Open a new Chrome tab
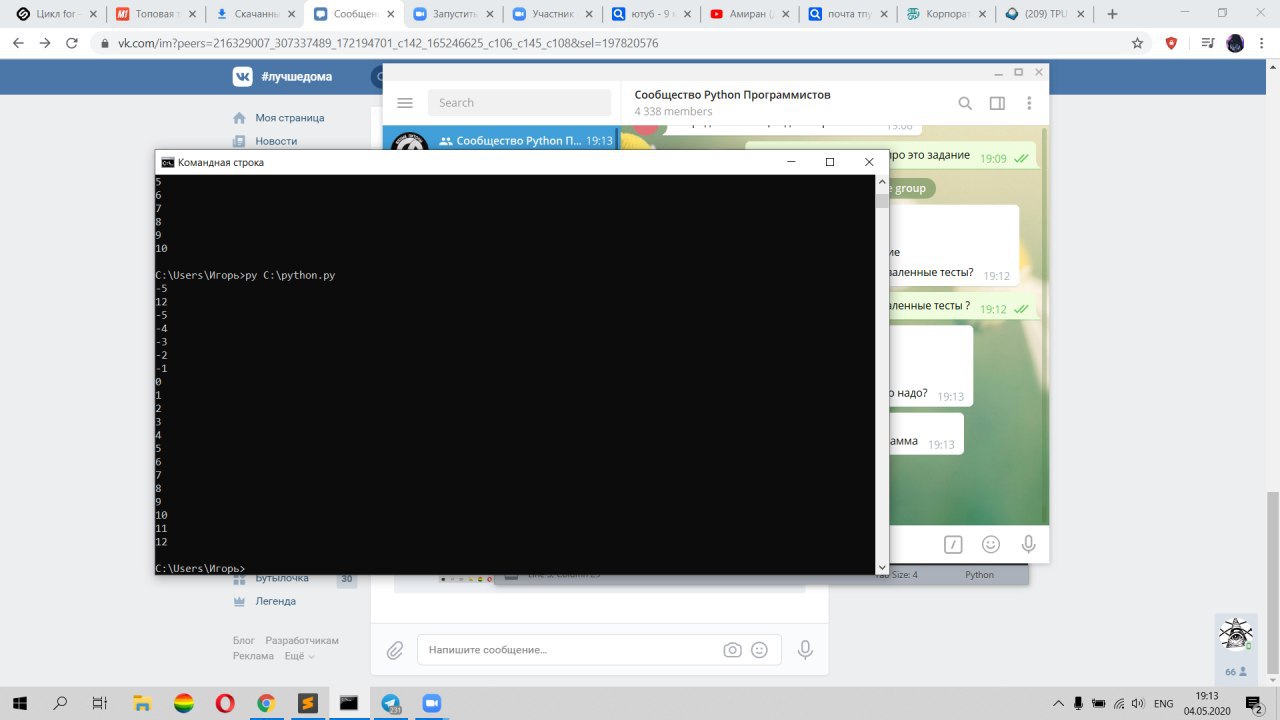1280x720 pixels. point(1112,15)
